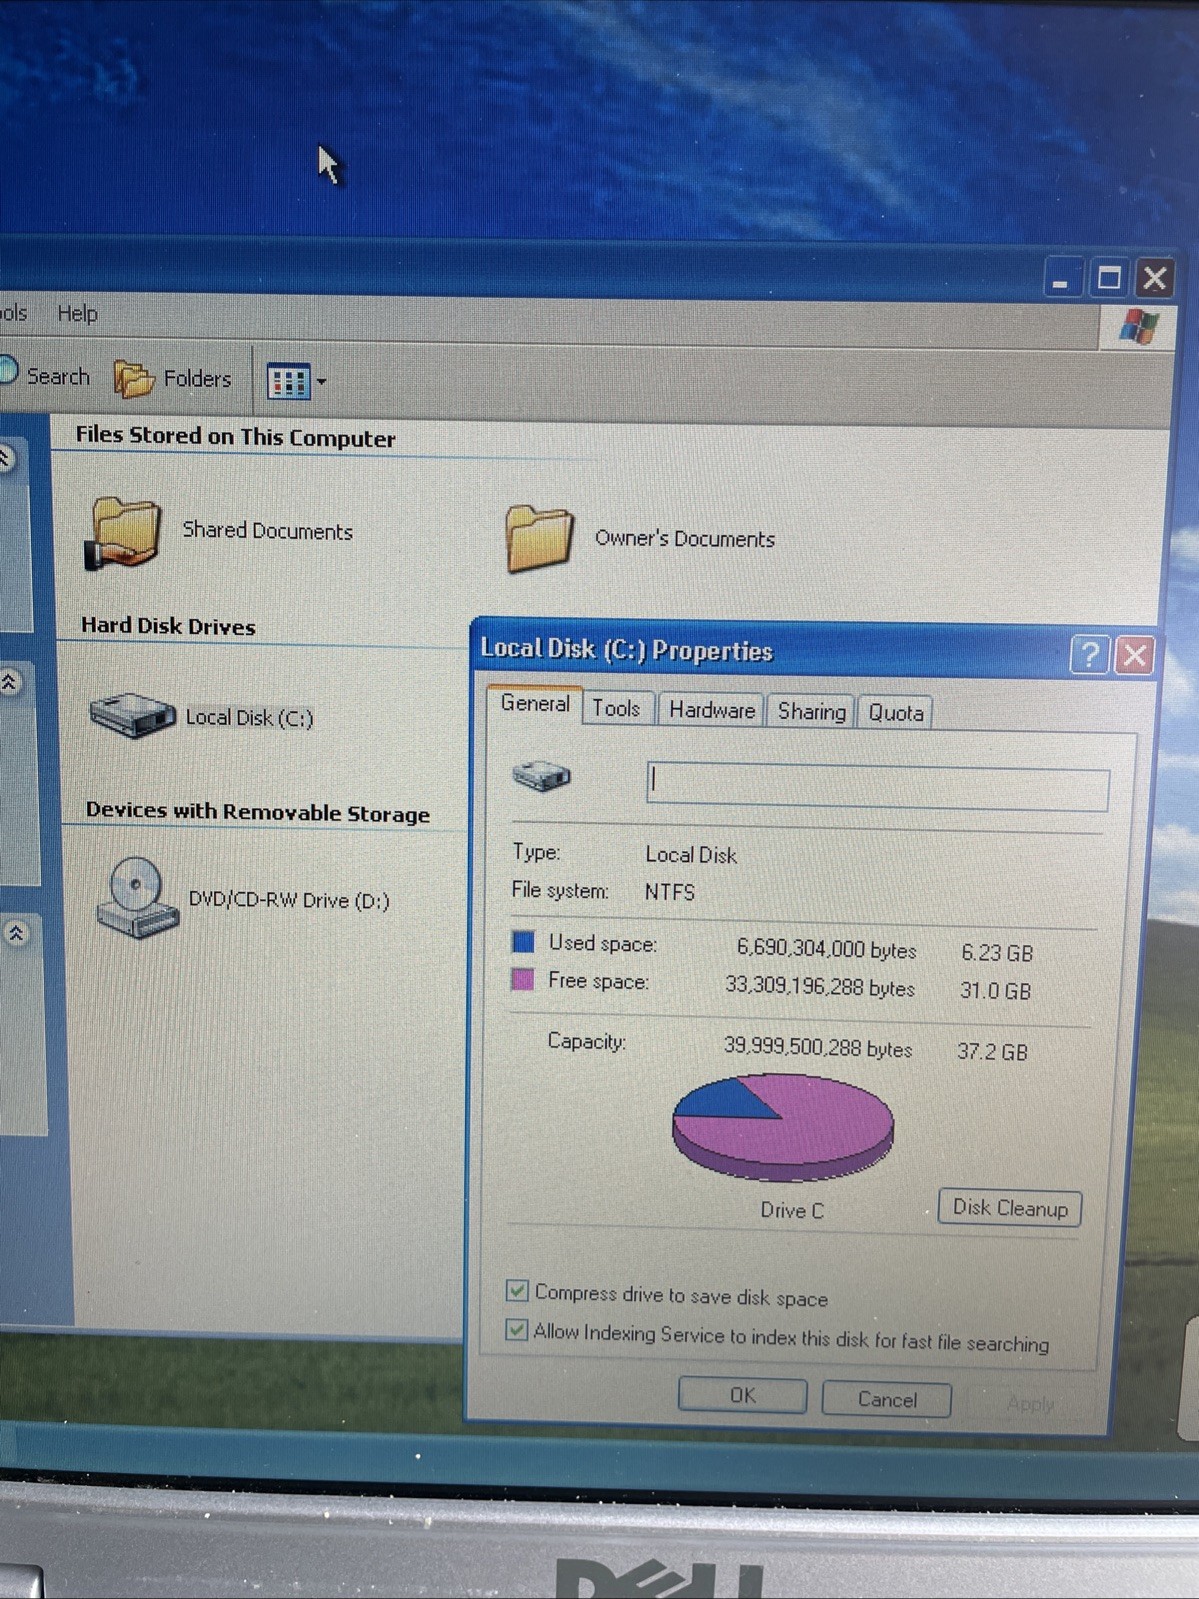Open the Owner's Documents folder icon
This screenshot has height=1599, width=1199.
coord(539,538)
